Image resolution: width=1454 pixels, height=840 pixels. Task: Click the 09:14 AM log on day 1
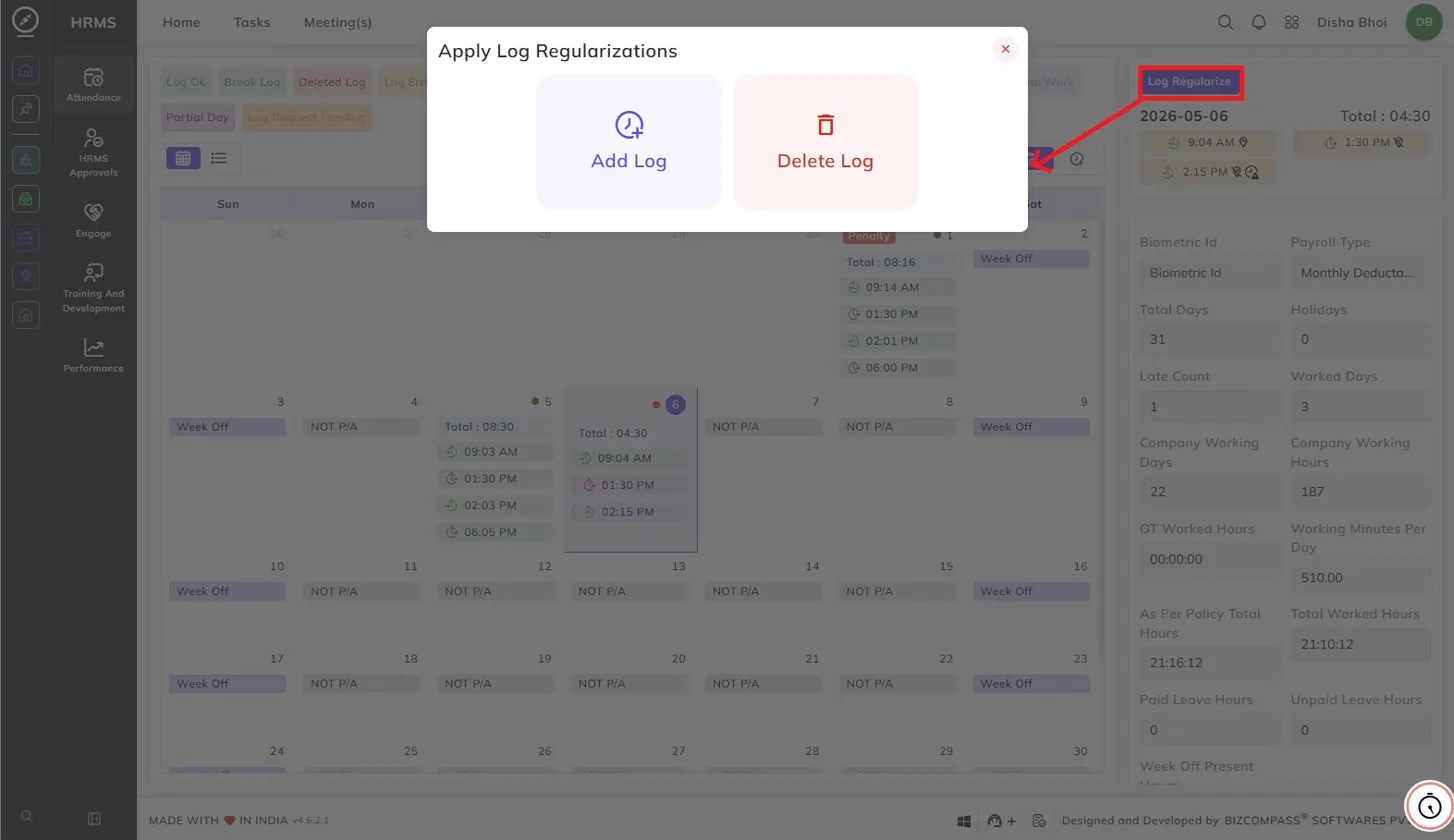click(x=898, y=287)
